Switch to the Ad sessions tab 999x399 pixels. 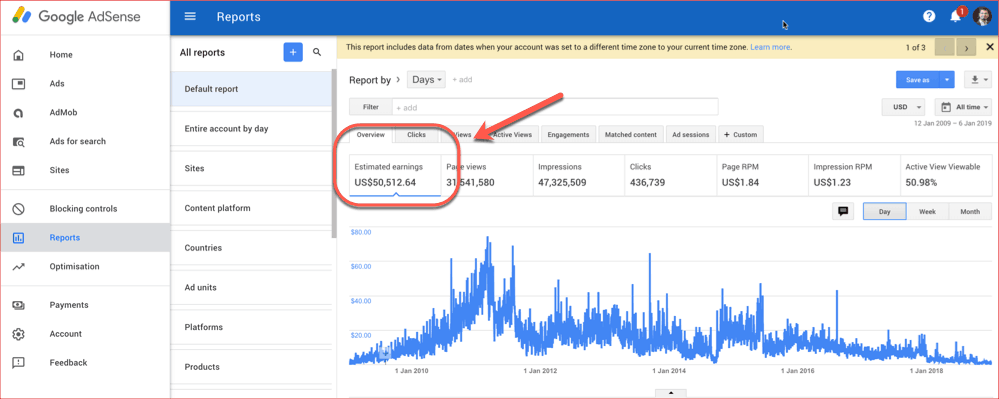click(691, 134)
